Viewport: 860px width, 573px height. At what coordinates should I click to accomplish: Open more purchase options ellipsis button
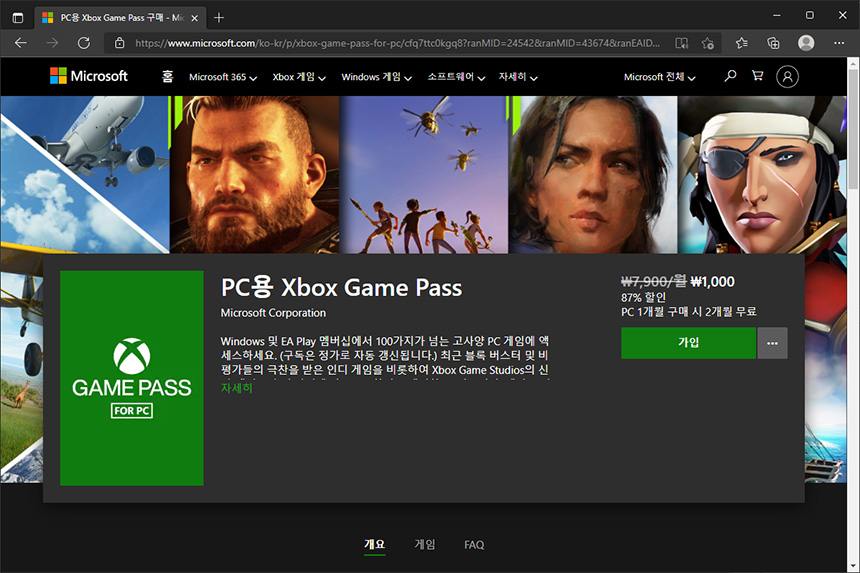point(772,343)
